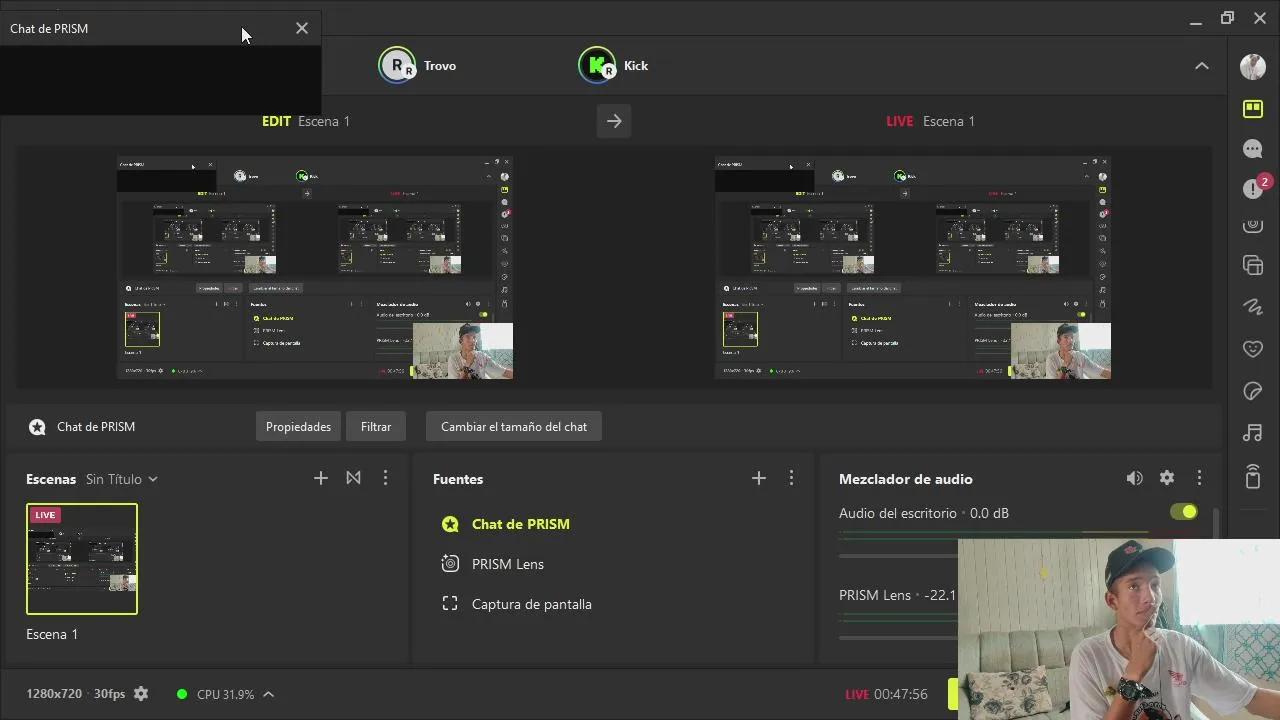Click the Propiedades button
Screen dimensions: 1280x720
[298, 427]
